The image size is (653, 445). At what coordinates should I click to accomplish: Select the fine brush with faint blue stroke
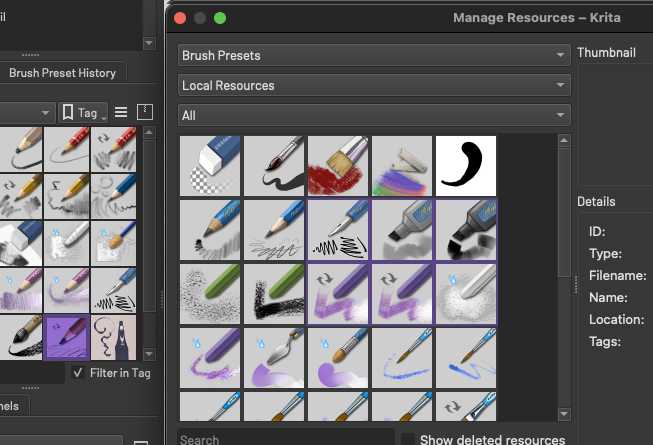402,358
